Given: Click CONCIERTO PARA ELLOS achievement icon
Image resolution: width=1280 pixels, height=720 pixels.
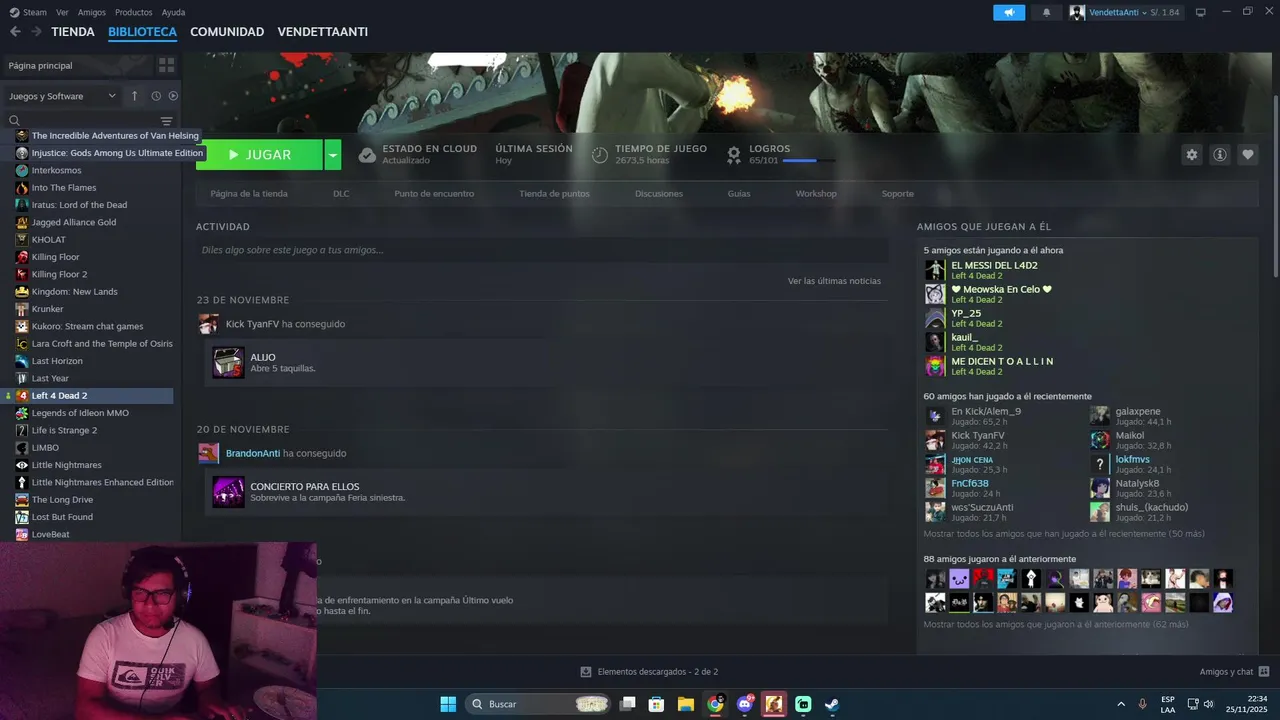Looking at the screenshot, I should click(x=228, y=492).
